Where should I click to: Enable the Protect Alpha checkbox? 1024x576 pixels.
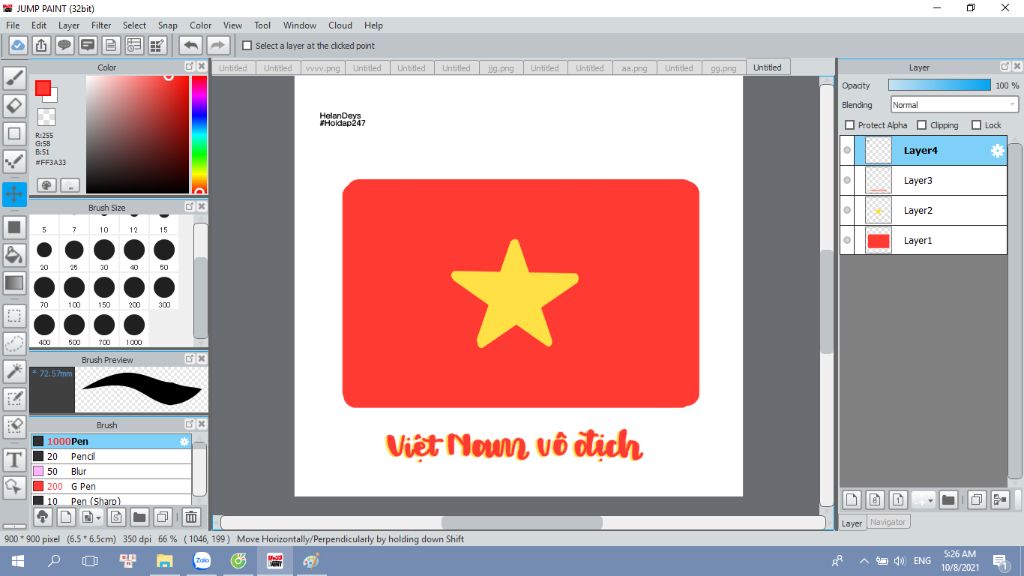coord(850,125)
